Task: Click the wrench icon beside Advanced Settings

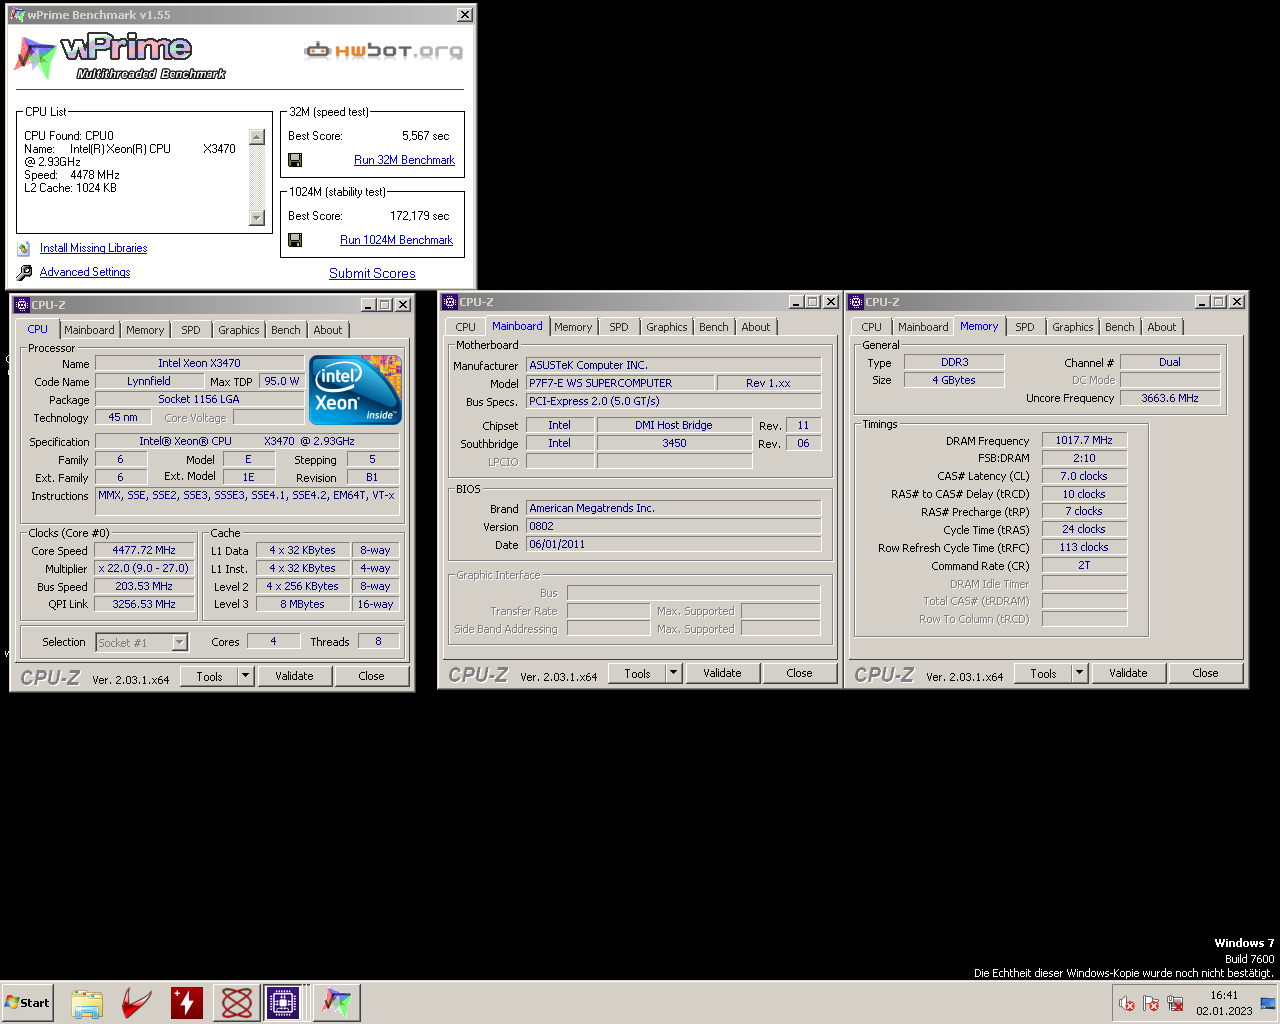Action: [24, 272]
